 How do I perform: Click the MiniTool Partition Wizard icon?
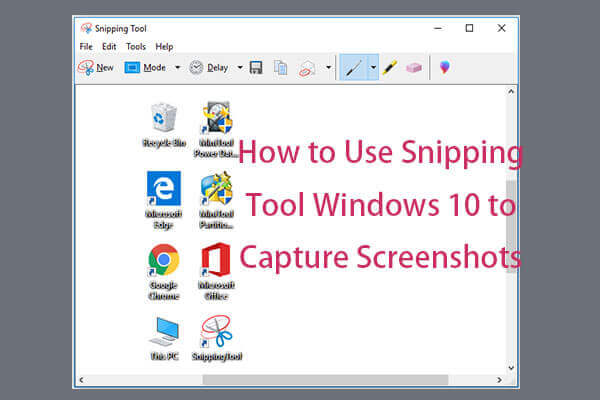[x=217, y=188]
